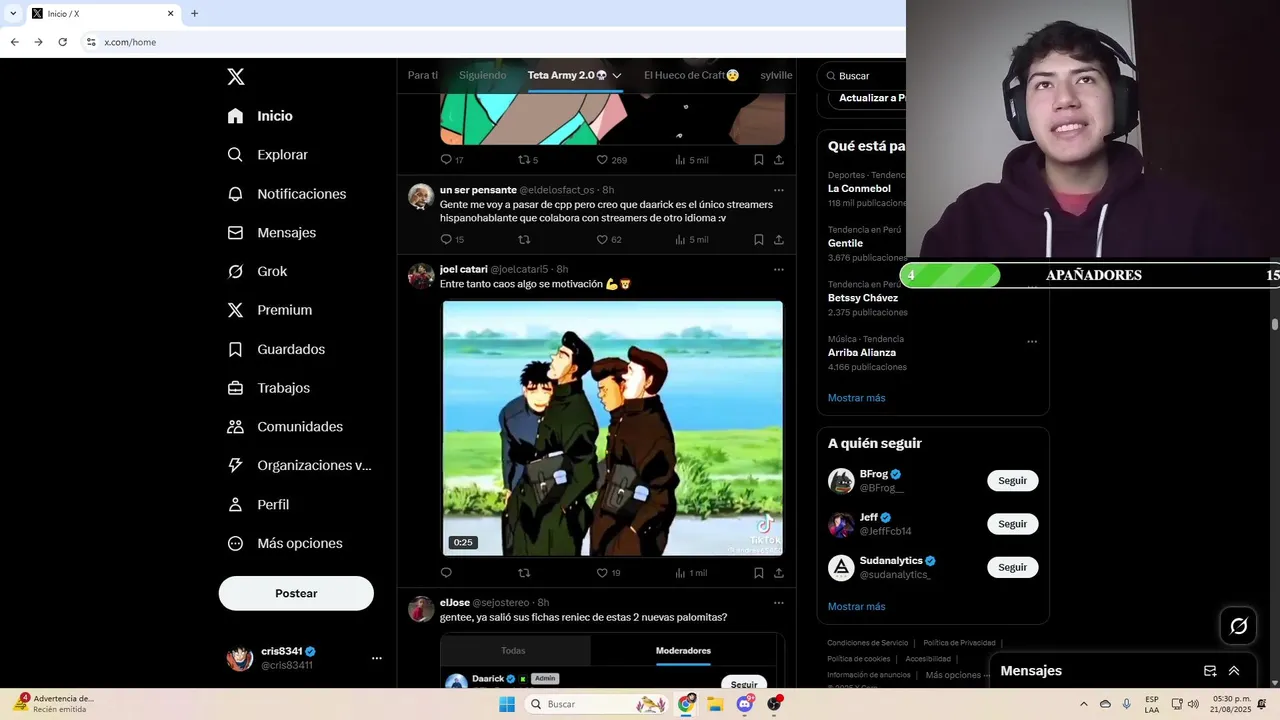Switch to the Para ti tab
Viewport: 1280px width, 720px height.
423,75
